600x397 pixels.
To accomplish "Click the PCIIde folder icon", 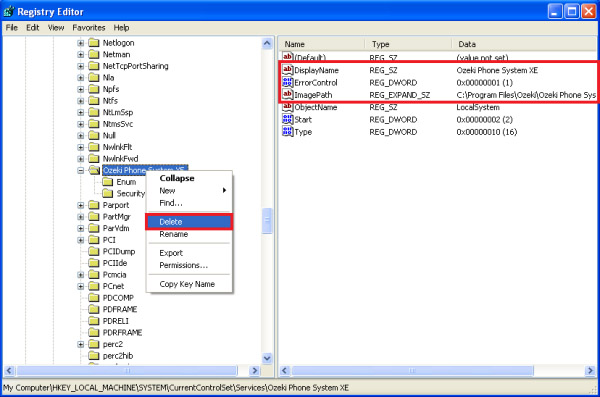I will point(94,263).
